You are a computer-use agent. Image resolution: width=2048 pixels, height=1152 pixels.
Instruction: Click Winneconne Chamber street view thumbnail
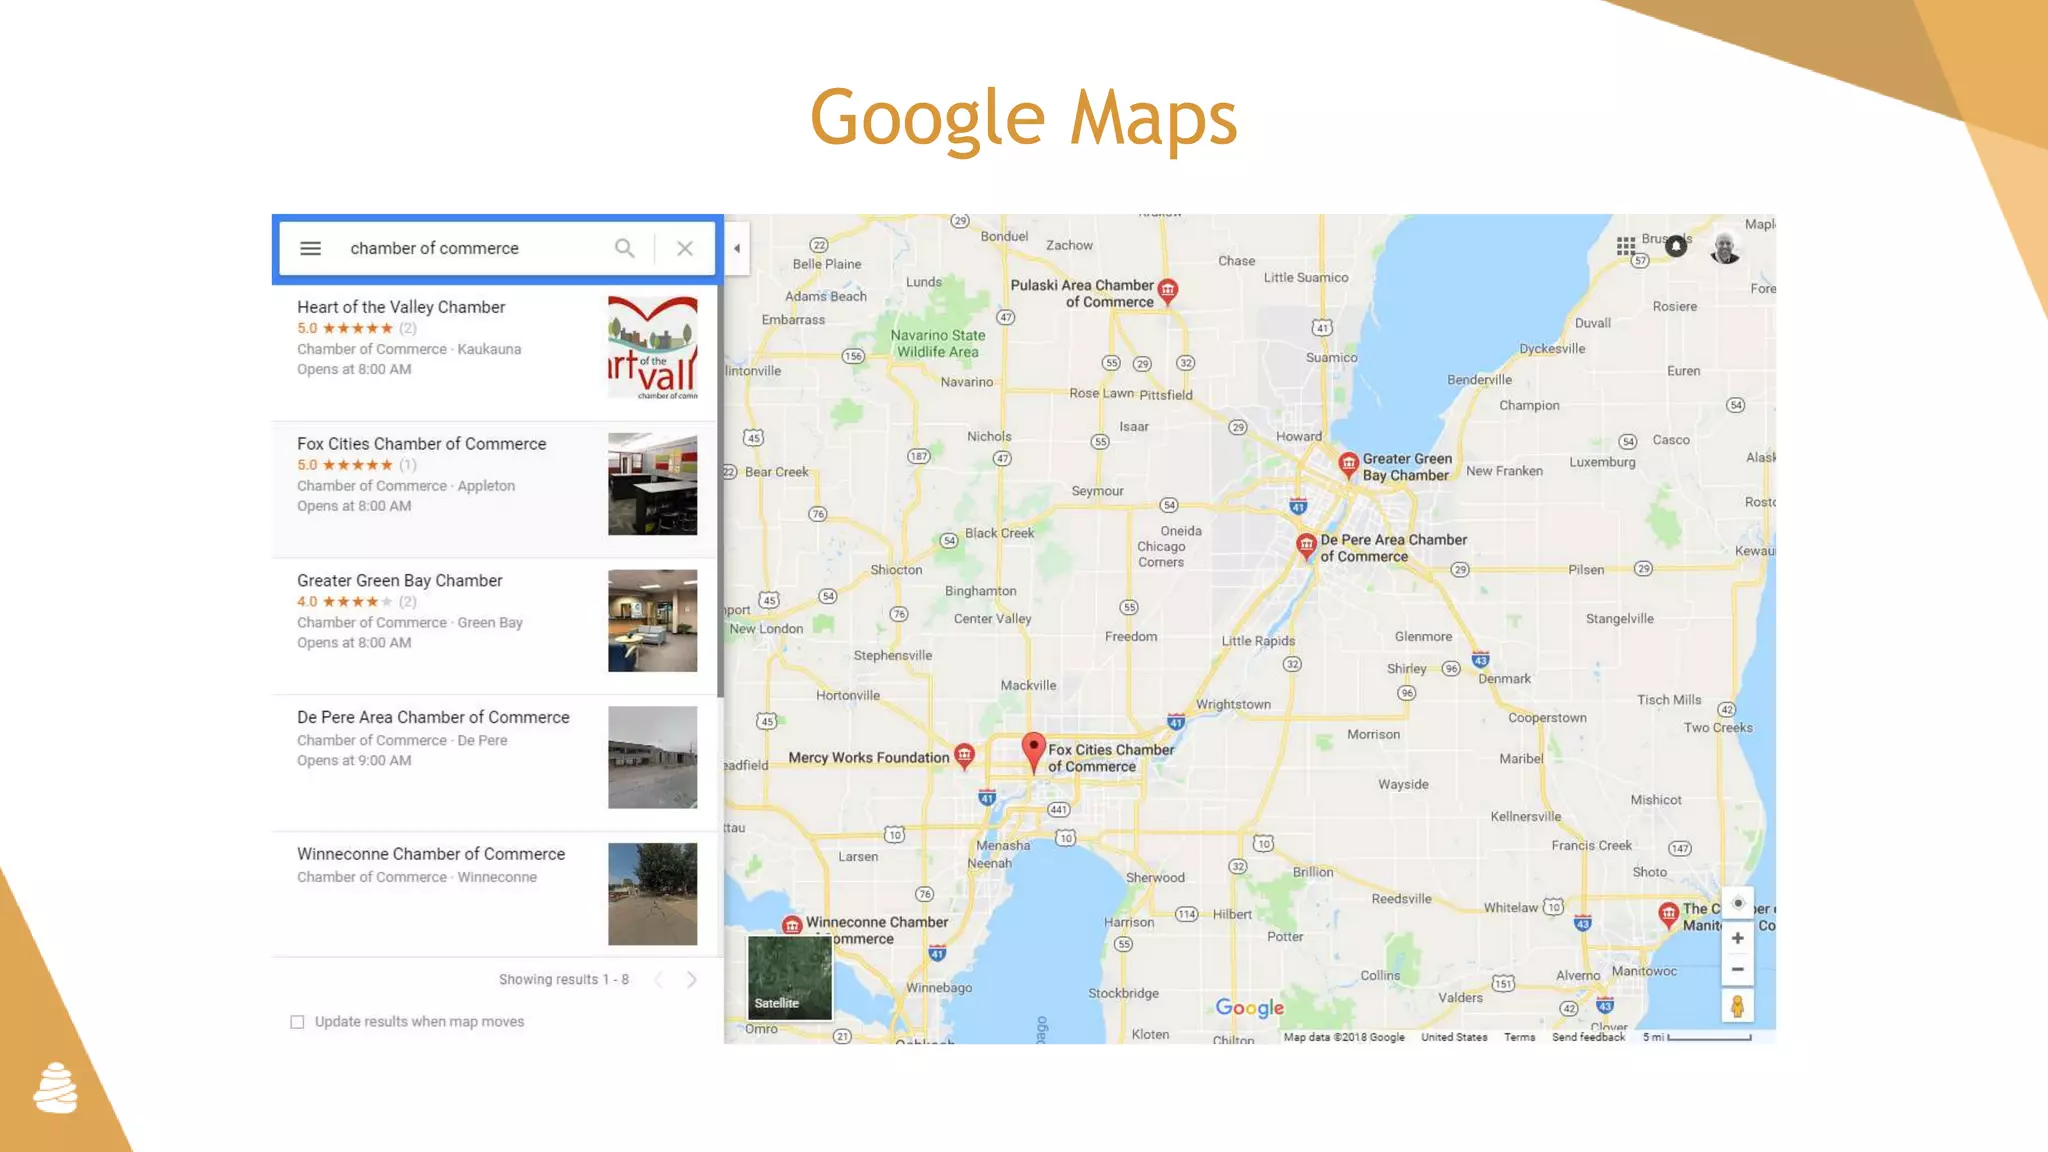click(x=653, y=894)
